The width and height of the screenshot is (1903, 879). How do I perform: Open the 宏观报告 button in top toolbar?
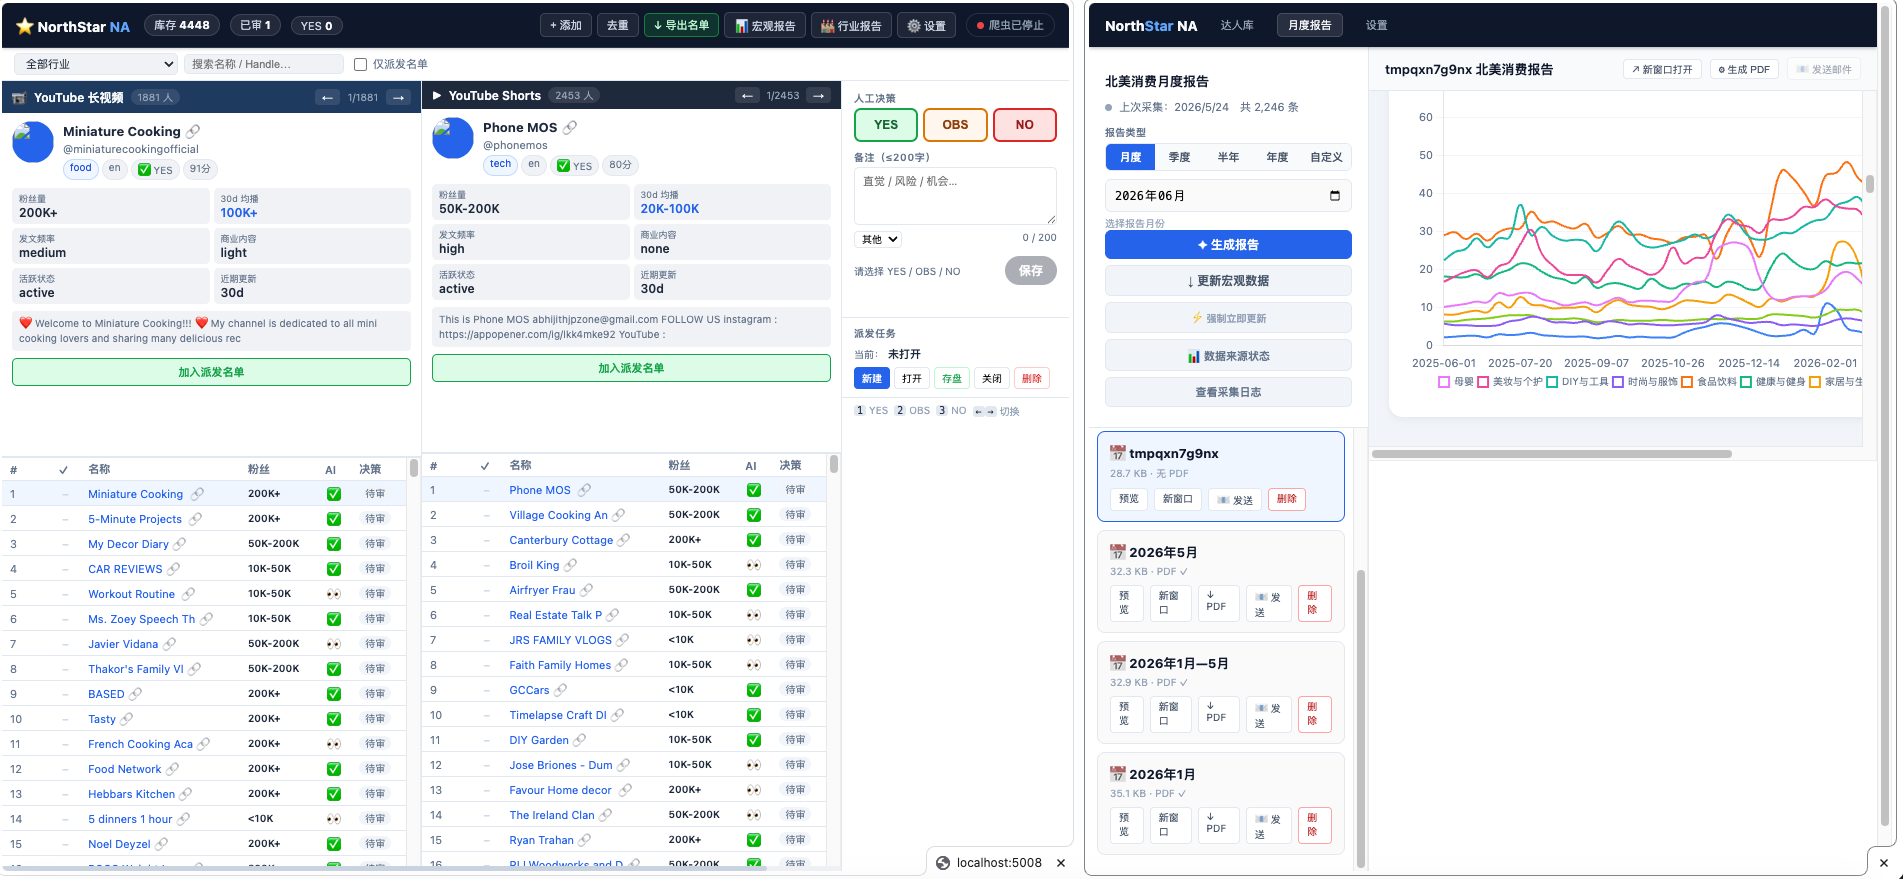[x=765, y=26]
